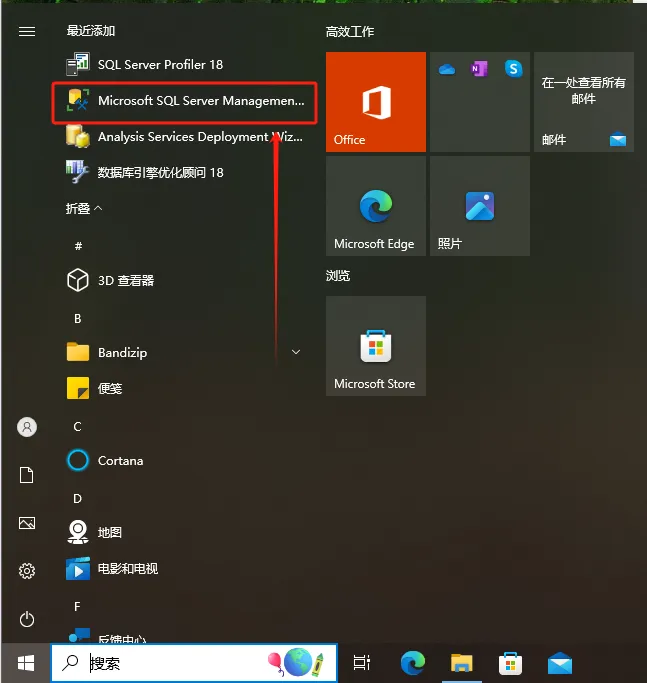Open the OneDrive small tile
Viewport: 647px width, 683px height.
(x=447, y=69)
